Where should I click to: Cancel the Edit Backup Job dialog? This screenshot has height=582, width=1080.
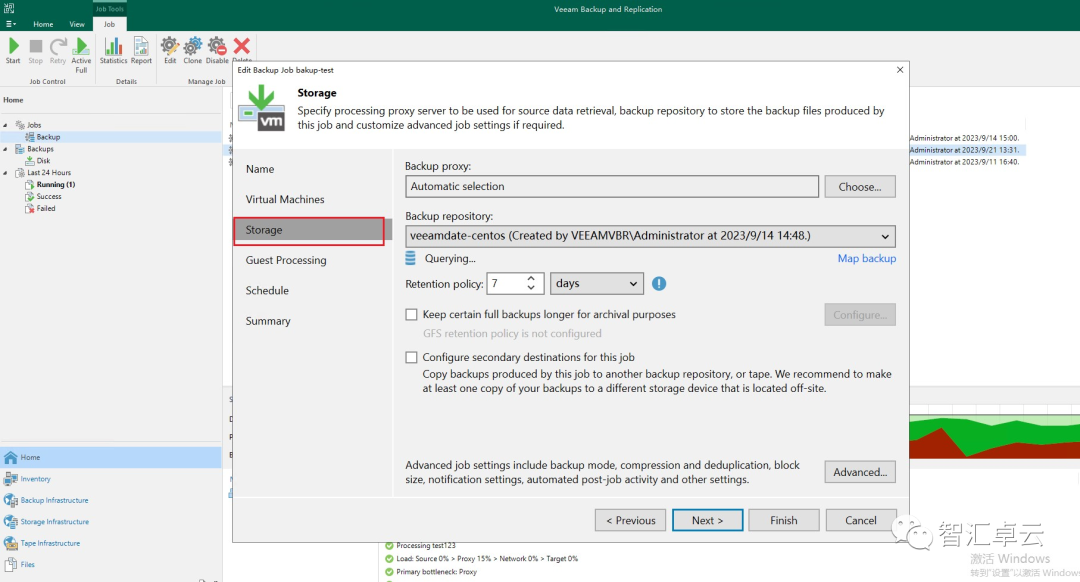pos(861,520)
